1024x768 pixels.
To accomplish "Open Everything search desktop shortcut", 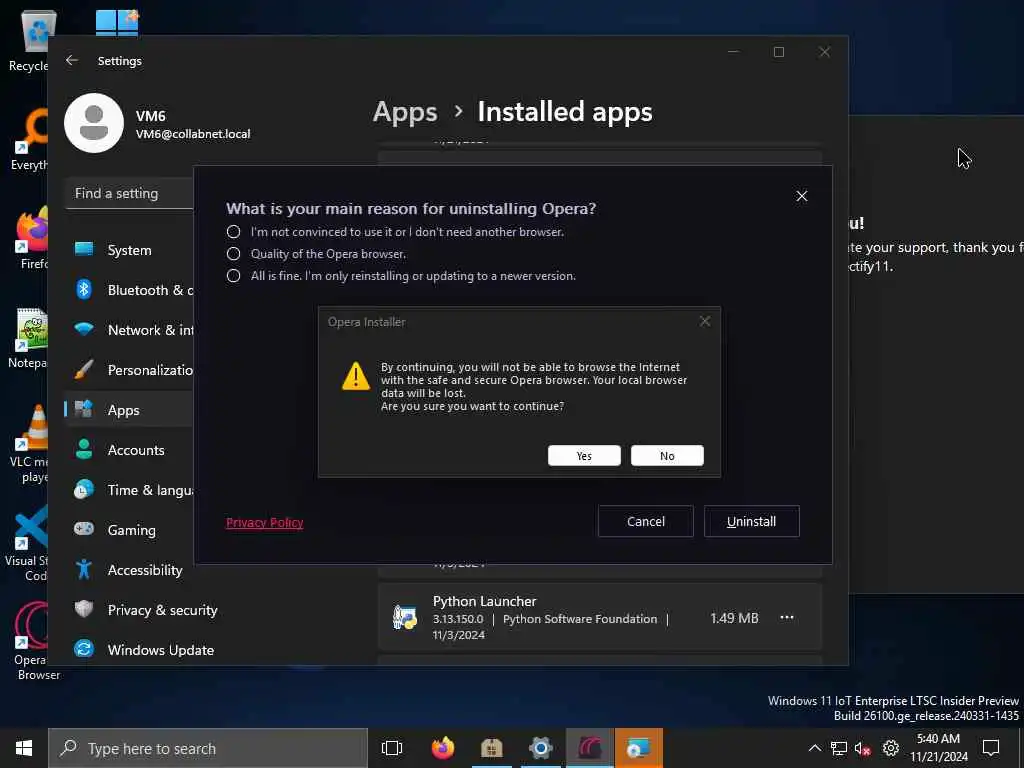I will pos(29,140).
